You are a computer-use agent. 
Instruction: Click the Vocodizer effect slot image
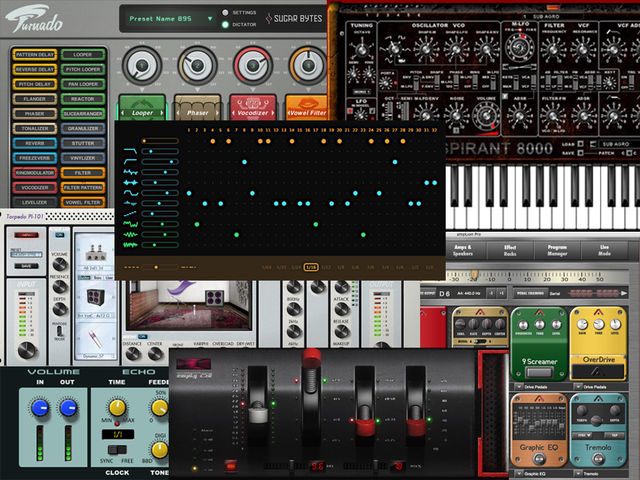point(253,107)
